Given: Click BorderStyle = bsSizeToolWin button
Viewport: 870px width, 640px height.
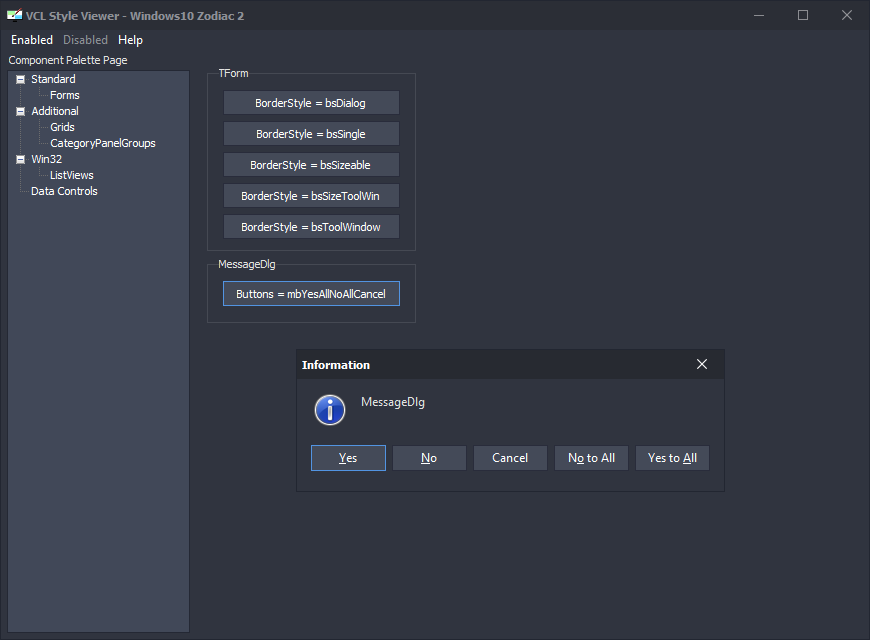Looking at the screenshot, I should pos(311,196).
